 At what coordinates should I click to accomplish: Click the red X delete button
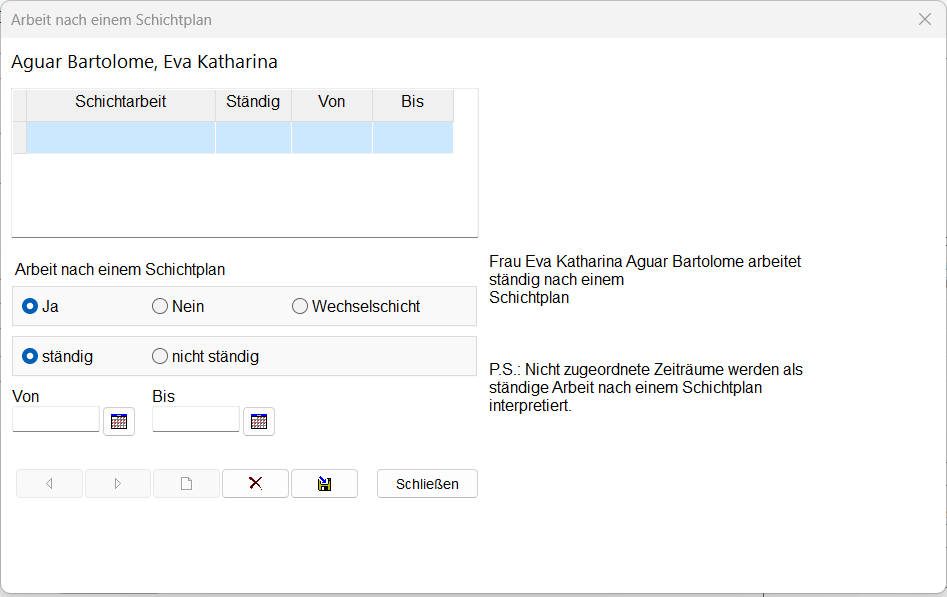coord(255,484)
